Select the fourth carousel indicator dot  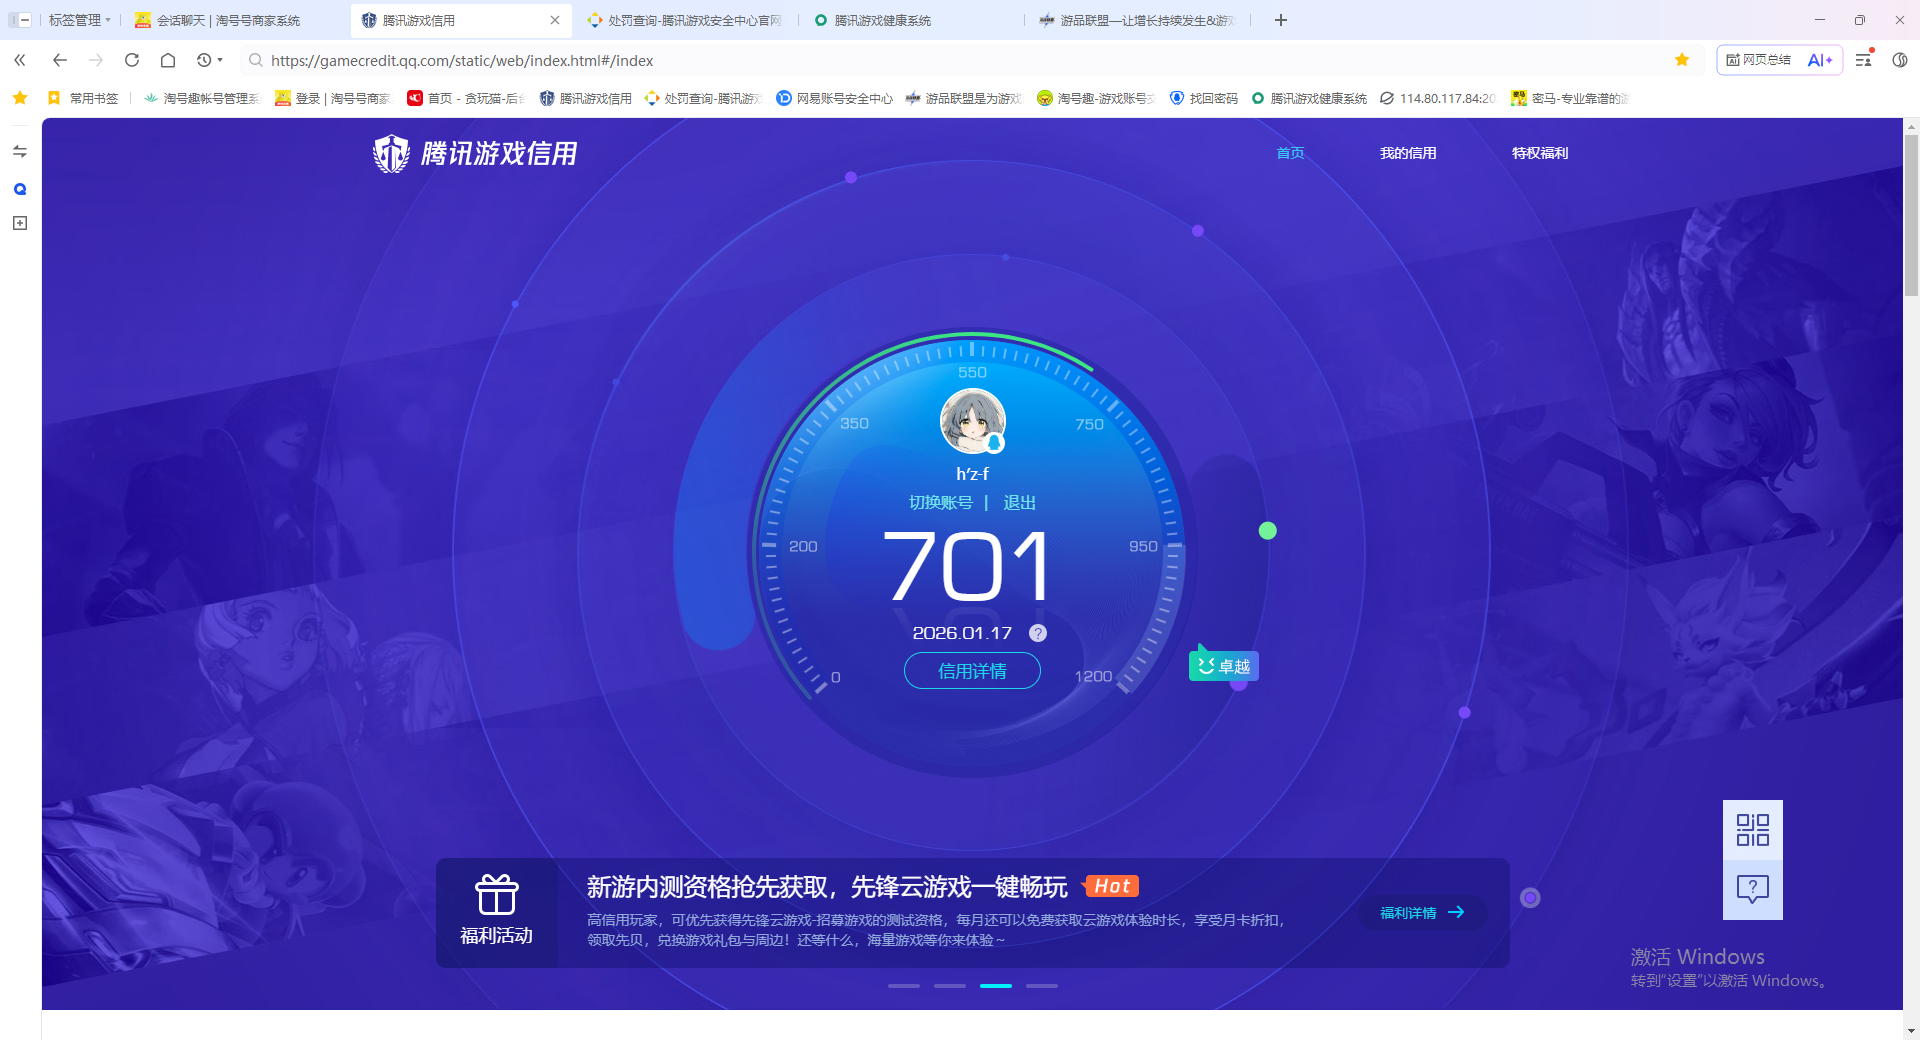tap(1041, 985)
